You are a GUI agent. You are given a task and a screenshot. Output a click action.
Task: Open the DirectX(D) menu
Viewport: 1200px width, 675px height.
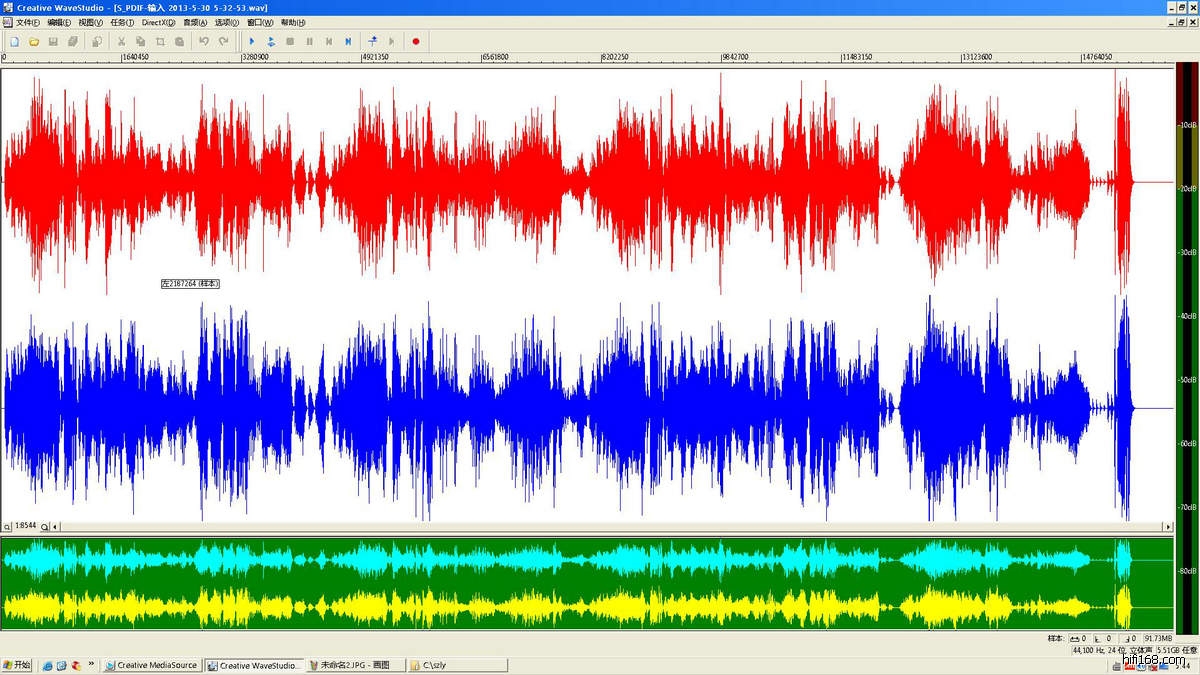158,22
